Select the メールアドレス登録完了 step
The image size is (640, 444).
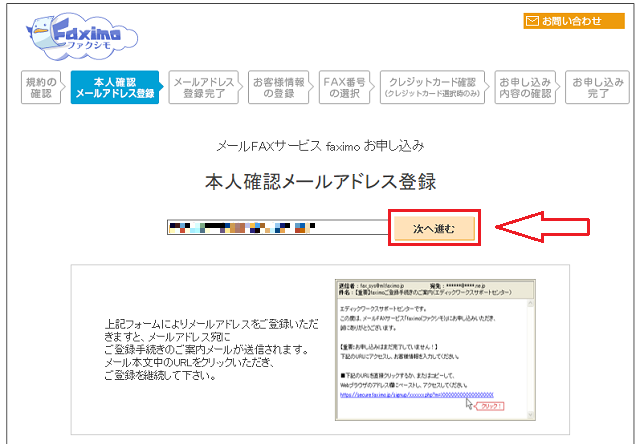pos(204,87)
